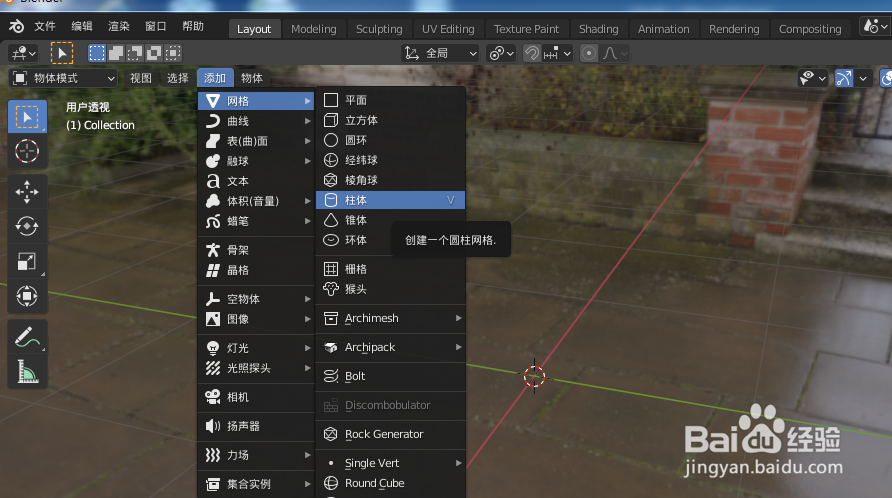
Task: Activate the Scale tool
Action: (x=27, y=261)
